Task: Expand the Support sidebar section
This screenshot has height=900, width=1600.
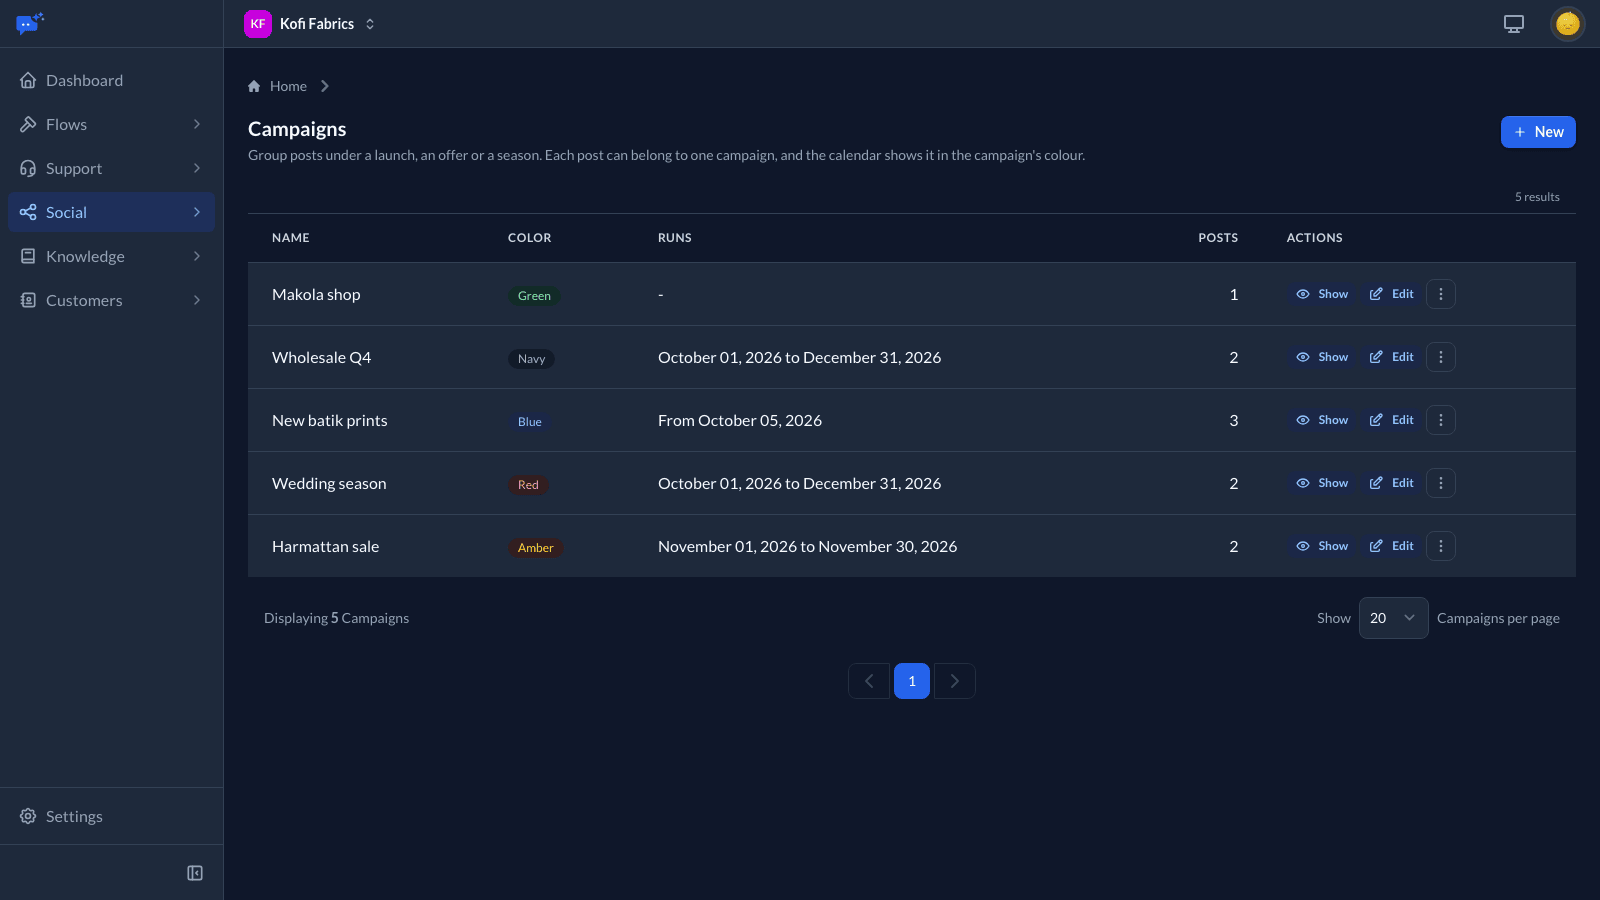Action: tap(111, 168)
